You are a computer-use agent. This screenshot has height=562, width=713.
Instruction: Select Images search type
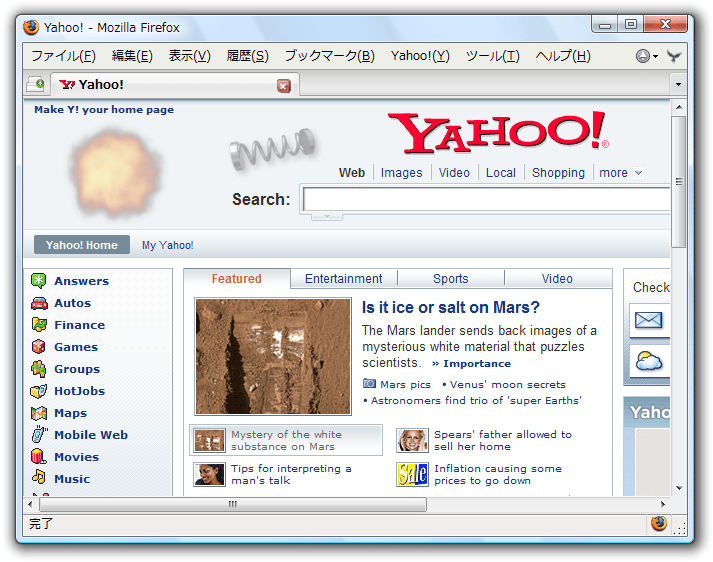coord(402,173)
